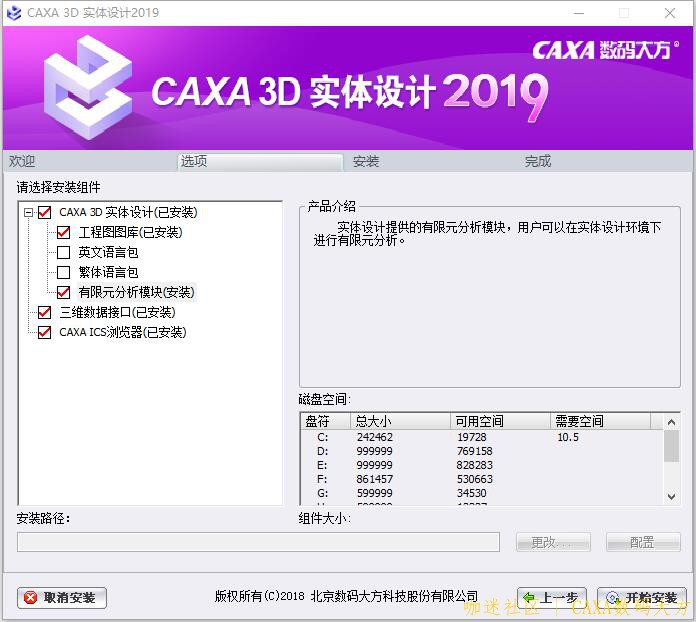Click the 盘符 column header
Screen dimensions: 696x622
[326, 421]
